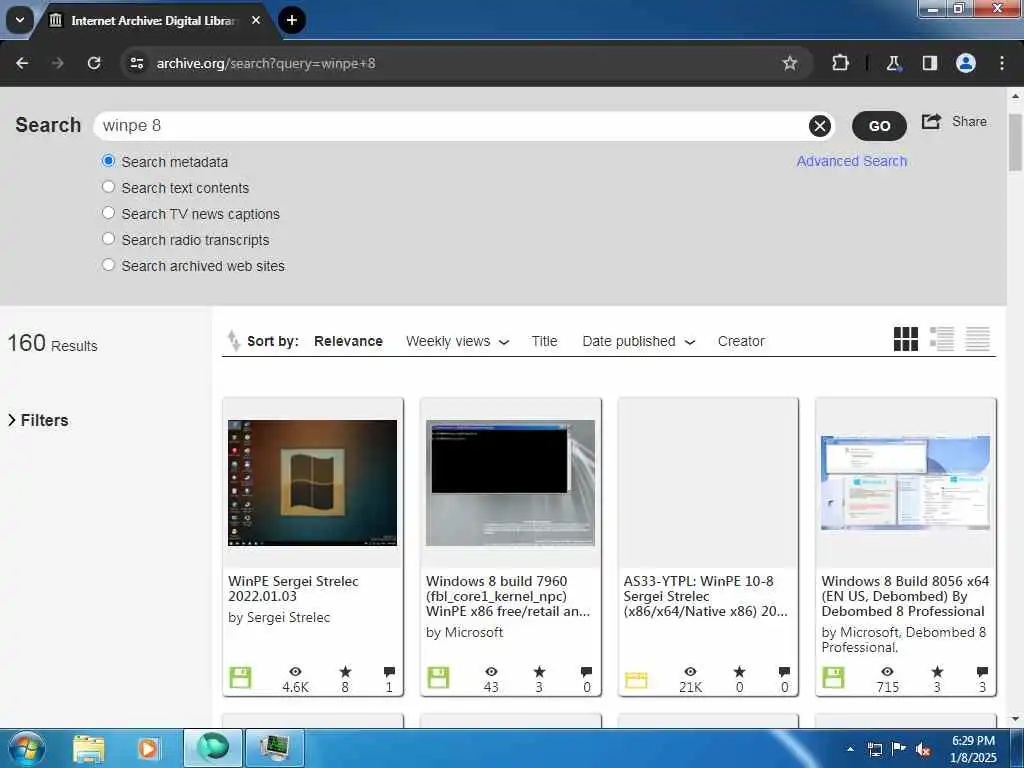Sort results by Relevance
1024x768 pixels.
[x=348, y=342]
